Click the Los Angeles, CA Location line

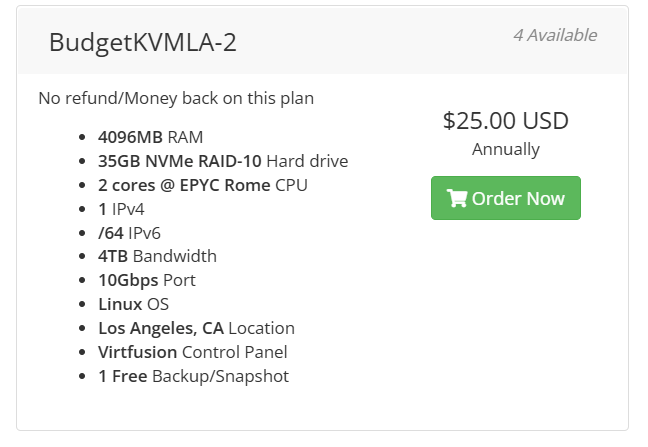click(x=196, y=328)
